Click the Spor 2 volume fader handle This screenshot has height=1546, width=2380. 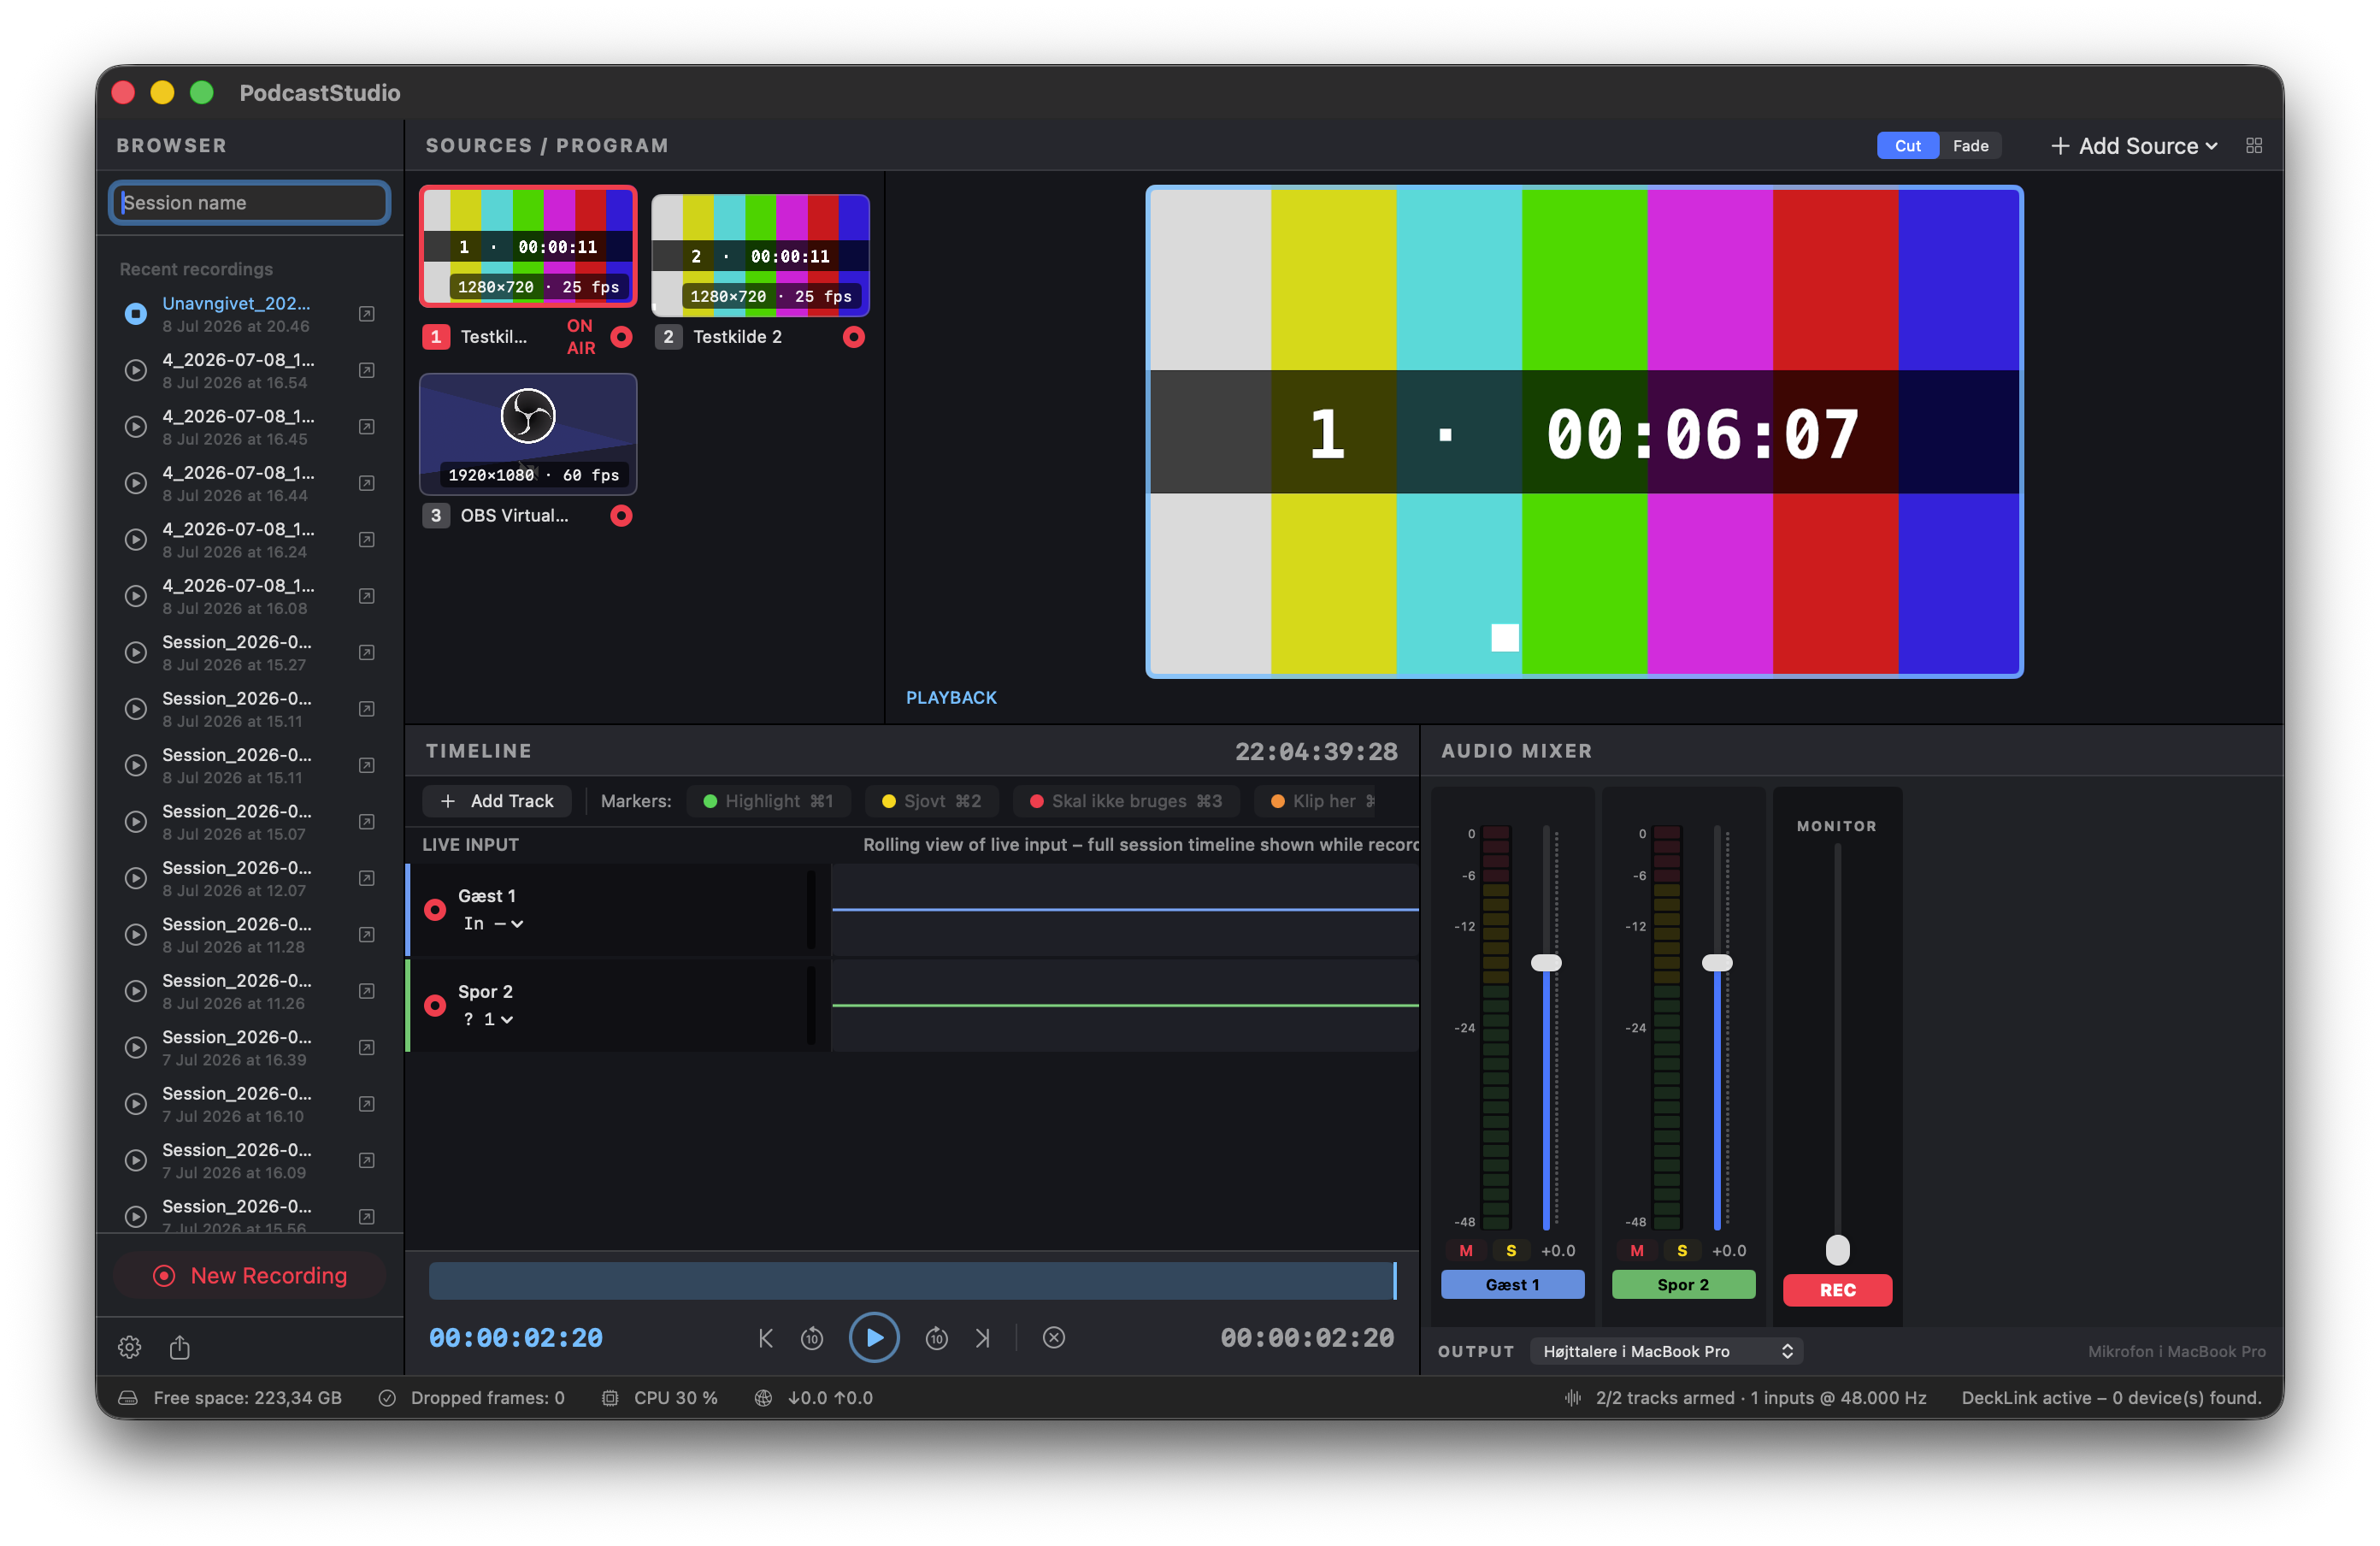point(1717,963)
